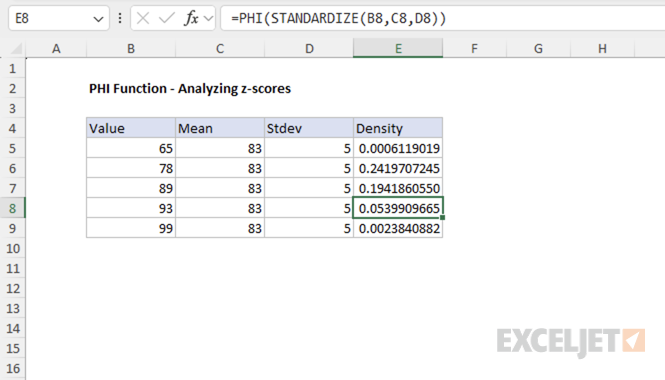Click the 'Density' table header cell

[x=398, y=128]
